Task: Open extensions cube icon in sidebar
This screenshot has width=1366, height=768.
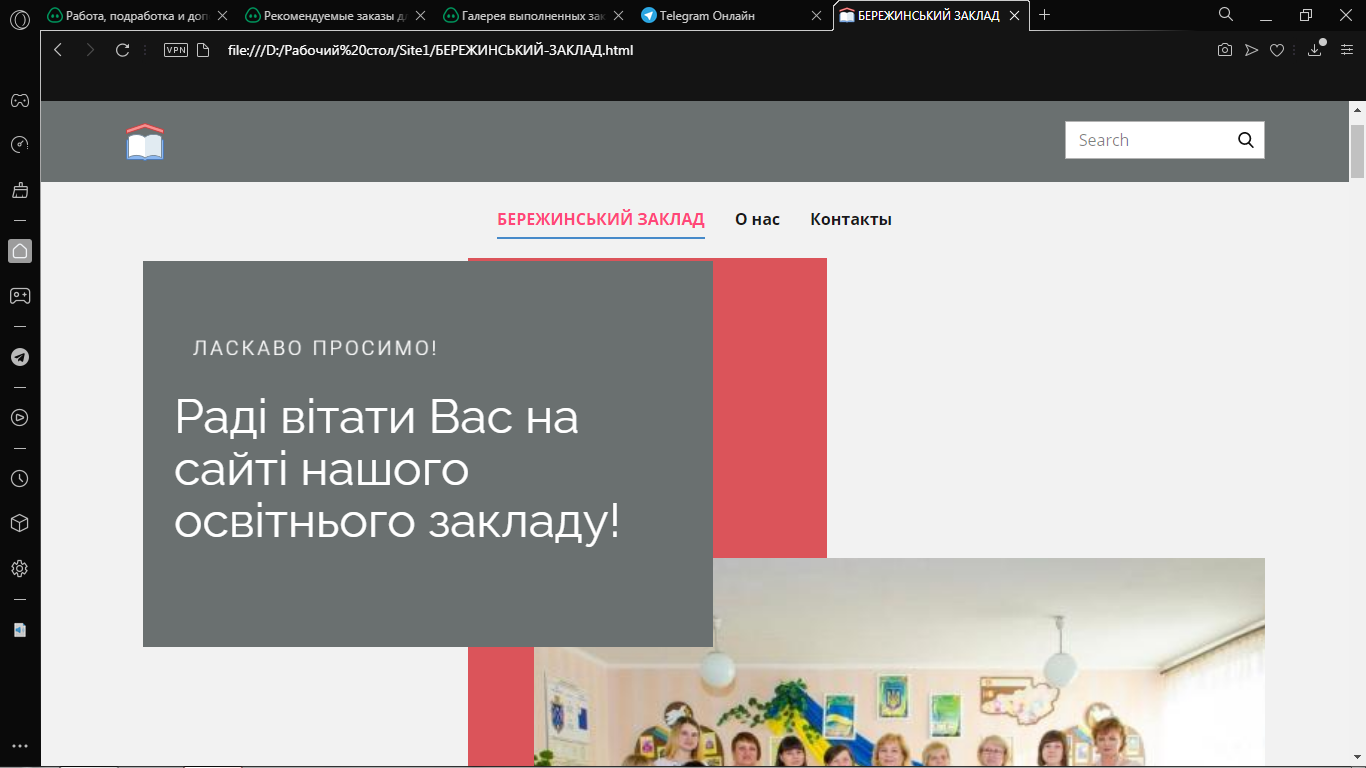Action: coord(19,523)
